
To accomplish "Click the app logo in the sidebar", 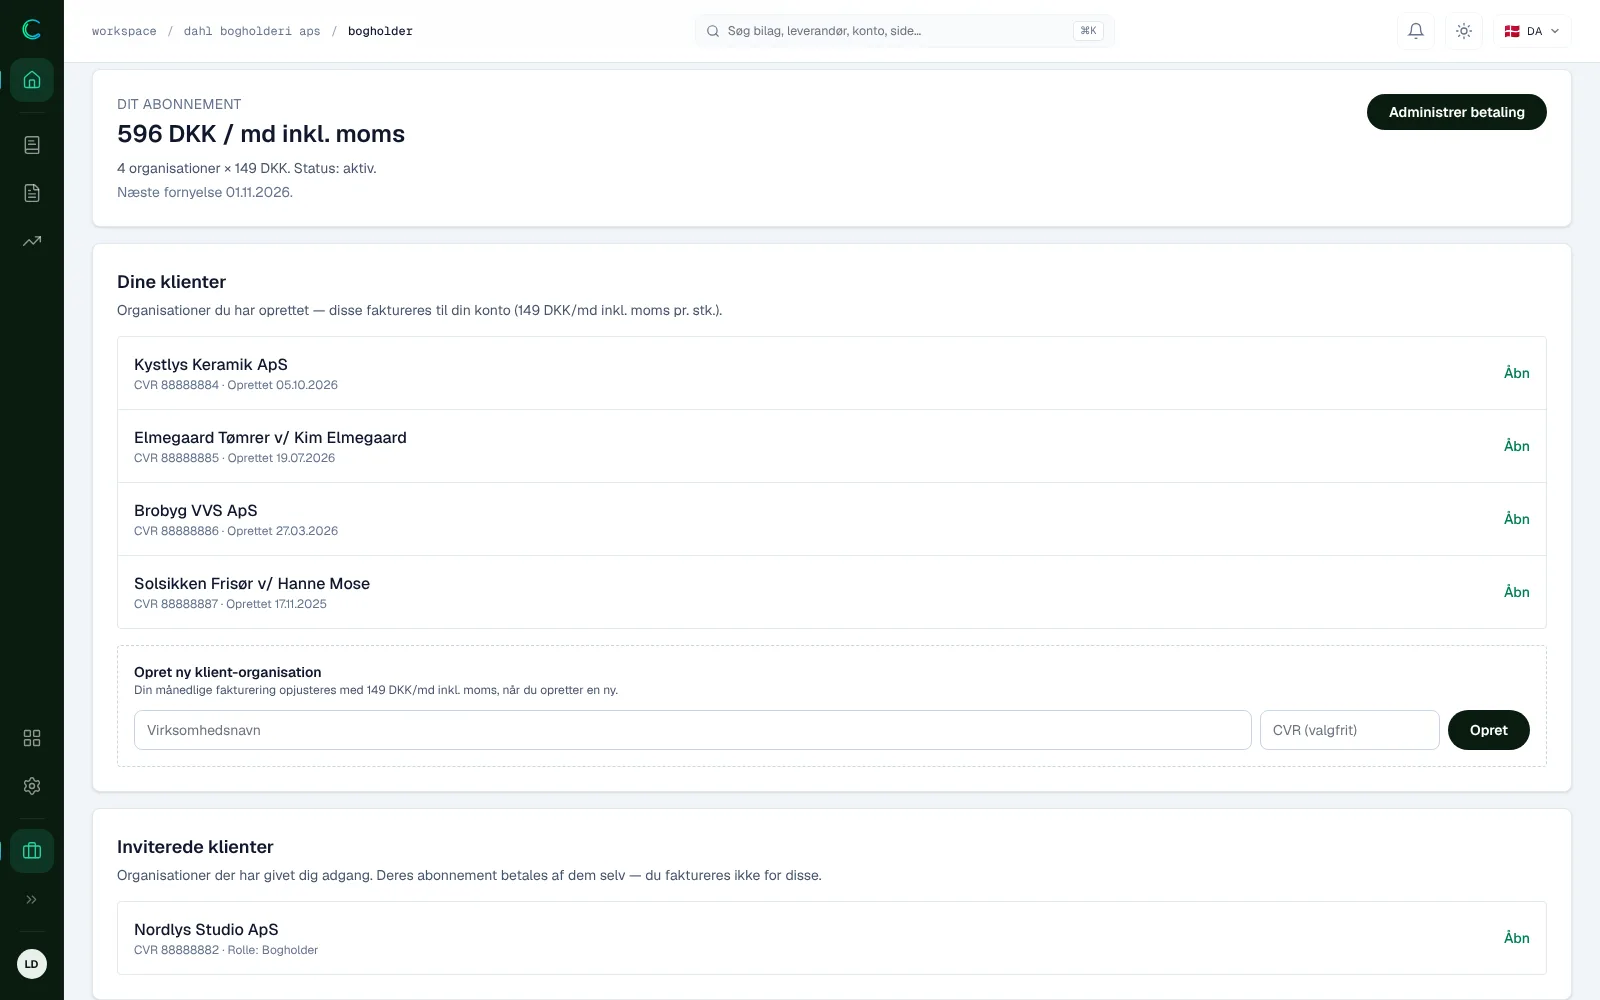I will tap(32, 30).
